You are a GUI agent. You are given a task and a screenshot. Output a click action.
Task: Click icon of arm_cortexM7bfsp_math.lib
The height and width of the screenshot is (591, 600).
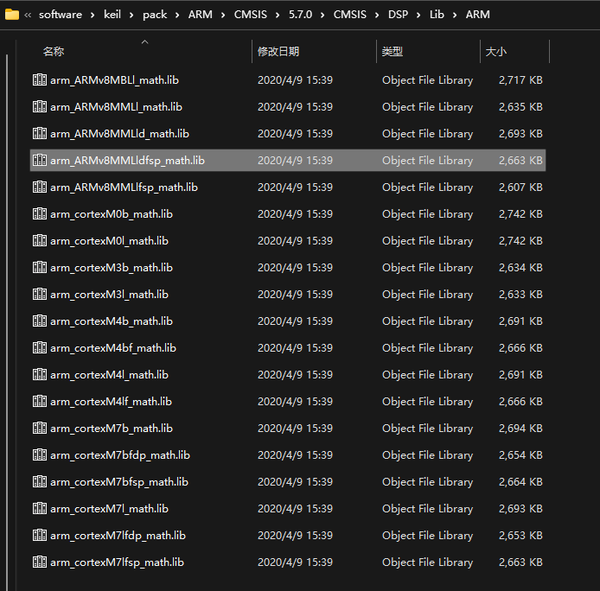point(39,482)
